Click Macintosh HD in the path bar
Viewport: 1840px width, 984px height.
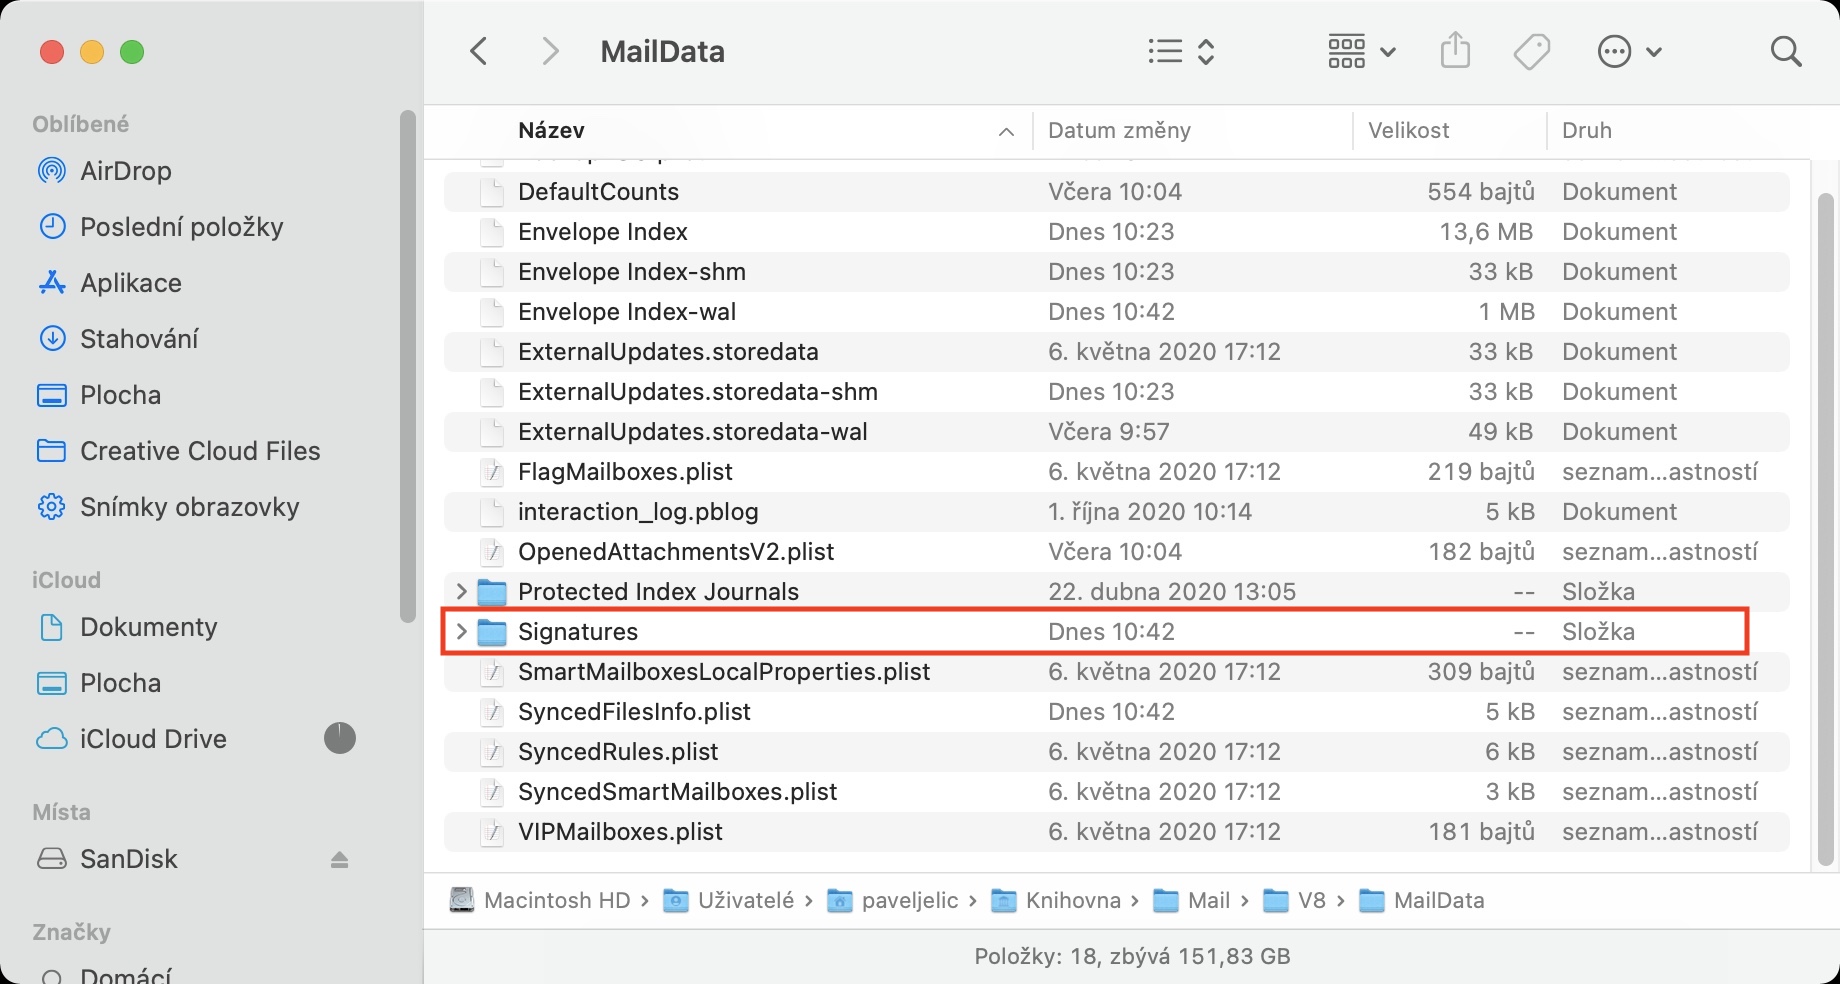(x=556, y=901)
